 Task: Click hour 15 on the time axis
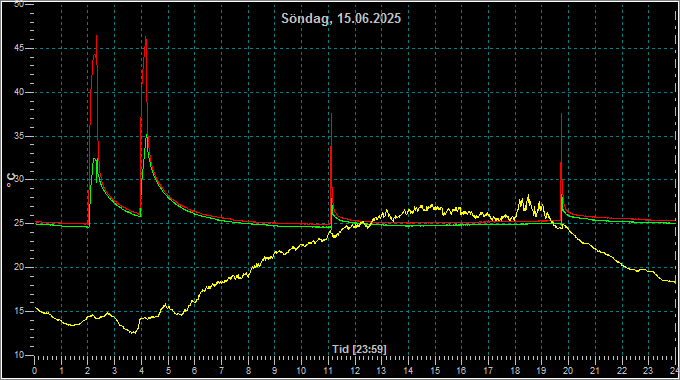point(435,371)
